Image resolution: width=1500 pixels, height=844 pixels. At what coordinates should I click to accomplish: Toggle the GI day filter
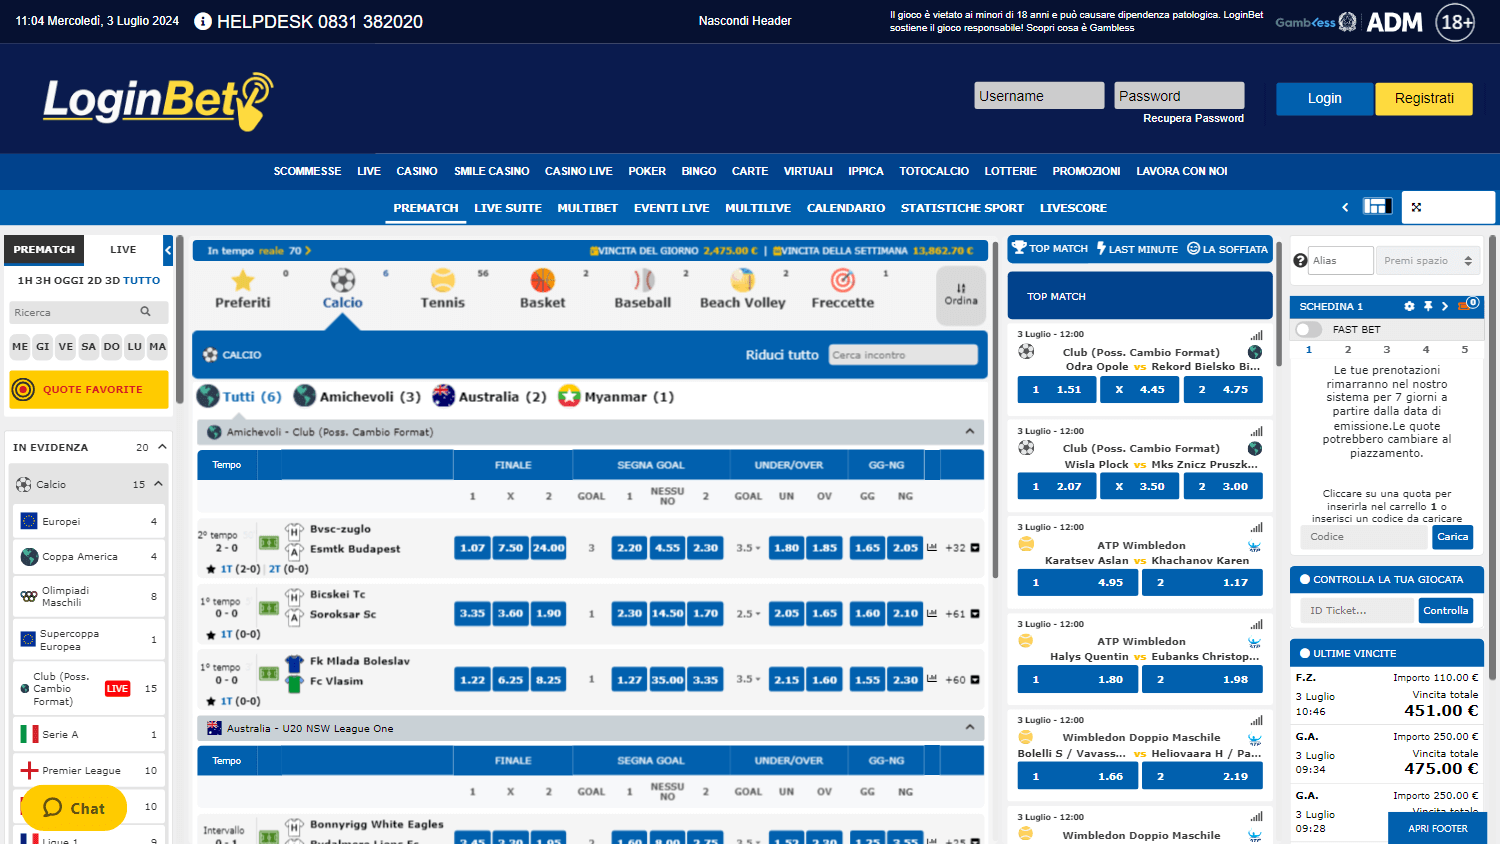pyautogui.click(x=43, y=346)
